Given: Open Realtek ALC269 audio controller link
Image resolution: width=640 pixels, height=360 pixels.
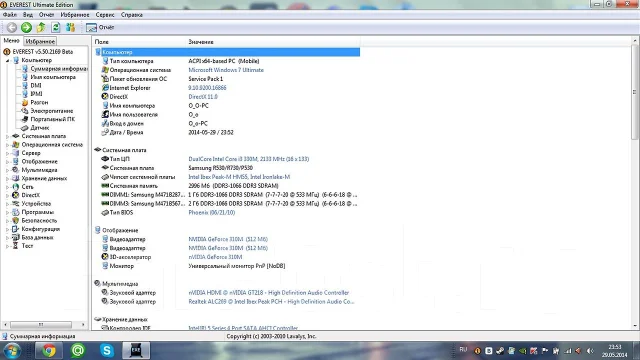Looking at the screenshot, I should 271,302.
